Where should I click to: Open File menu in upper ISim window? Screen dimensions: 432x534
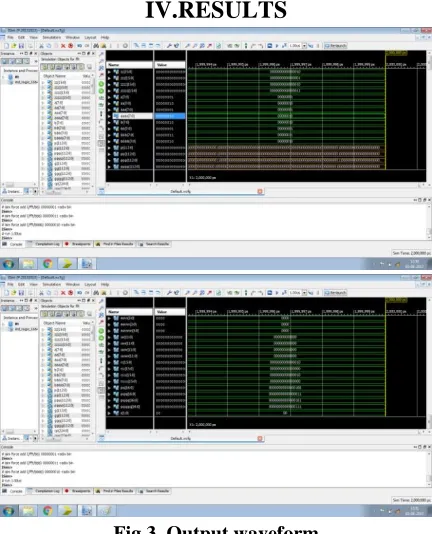(11, 37)
